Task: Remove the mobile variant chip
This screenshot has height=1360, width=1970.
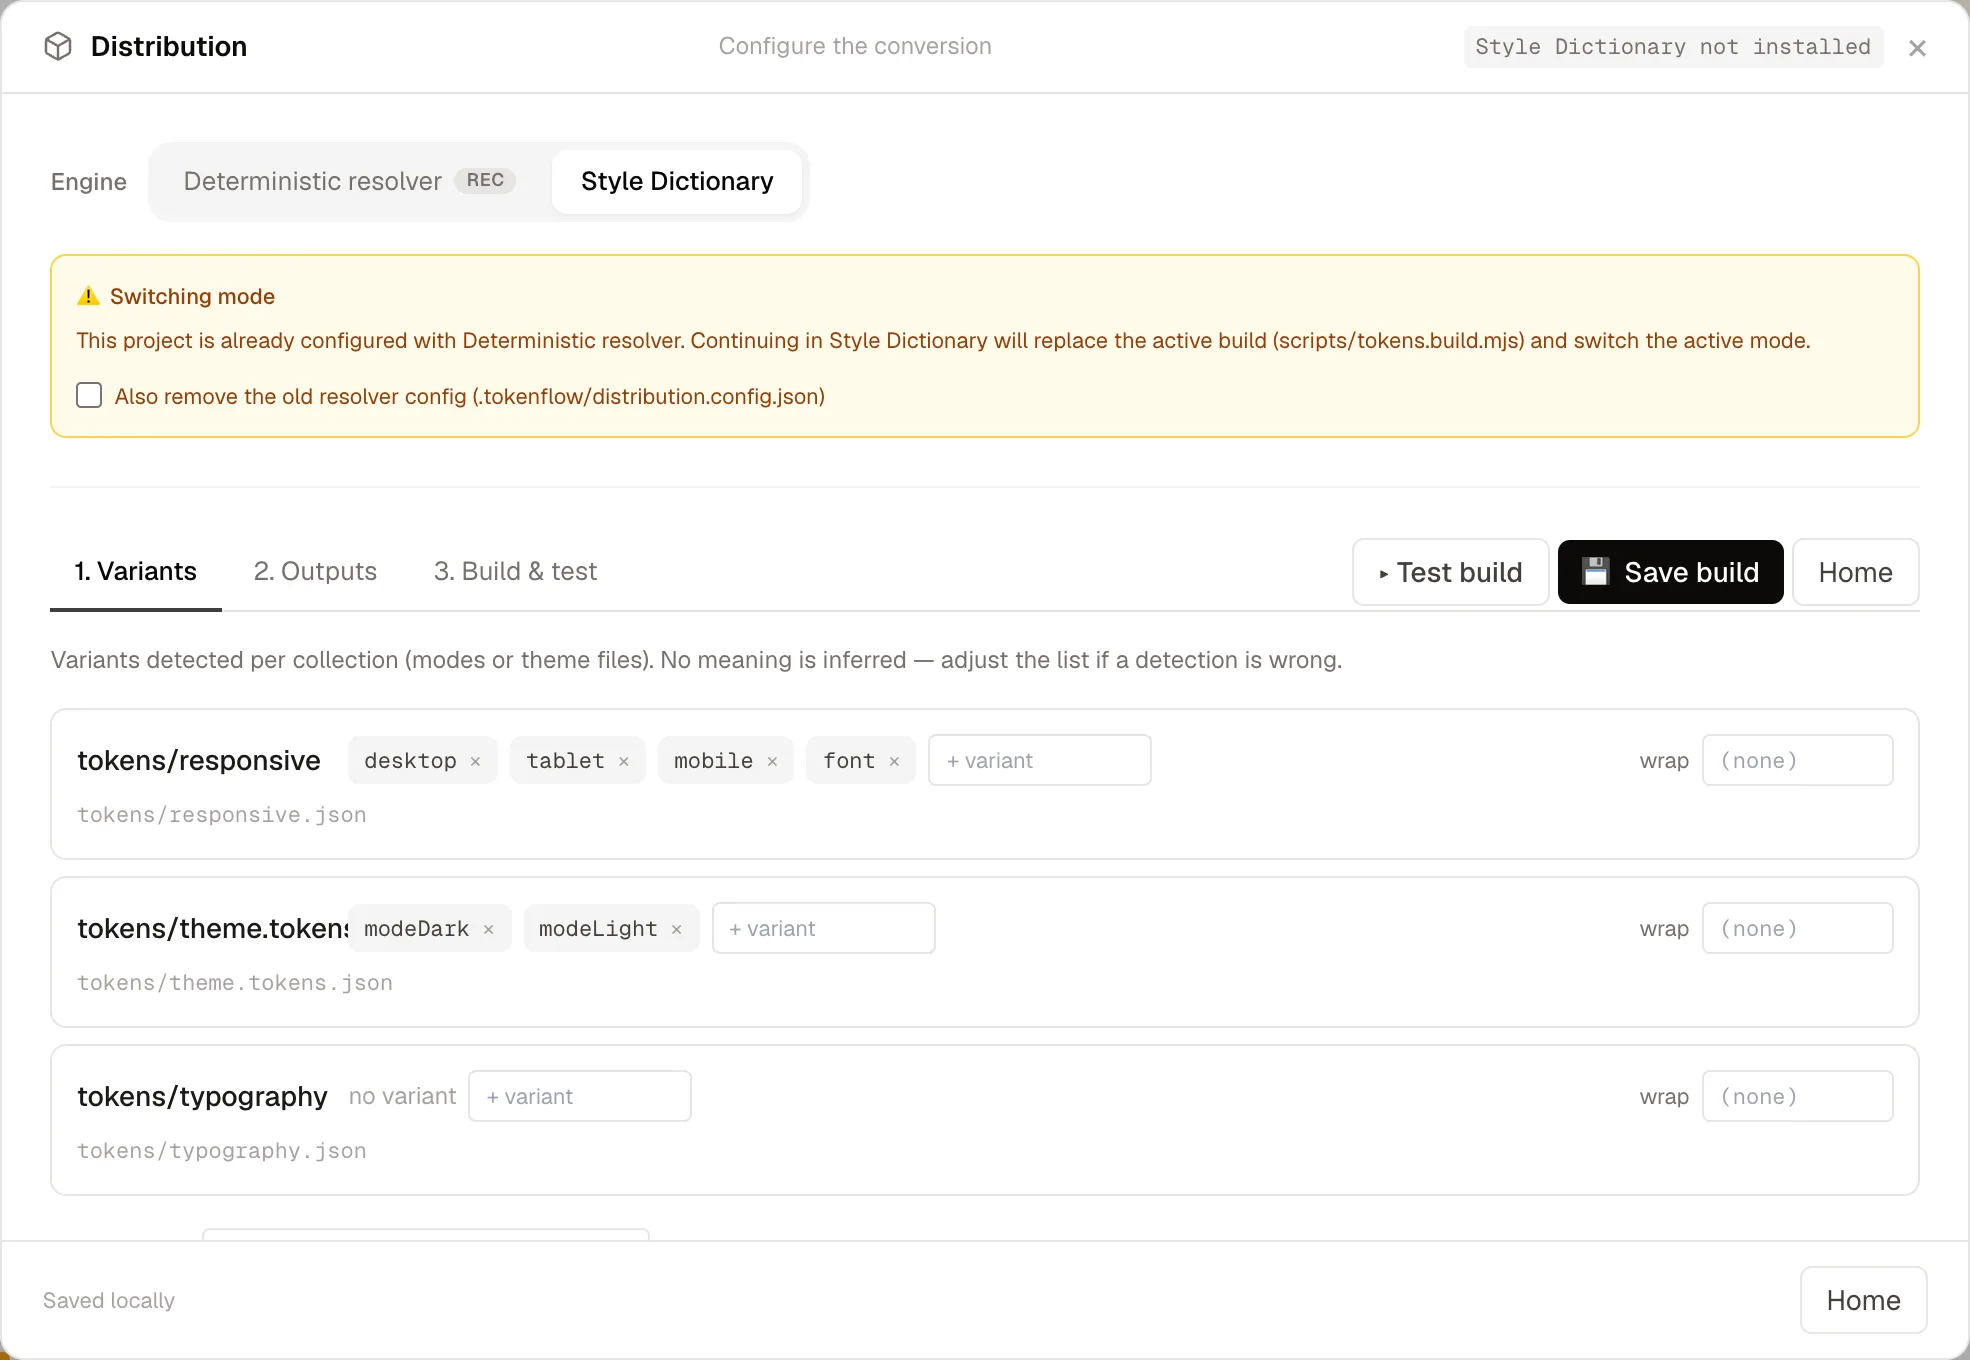Action: click(x=772, y=762)
